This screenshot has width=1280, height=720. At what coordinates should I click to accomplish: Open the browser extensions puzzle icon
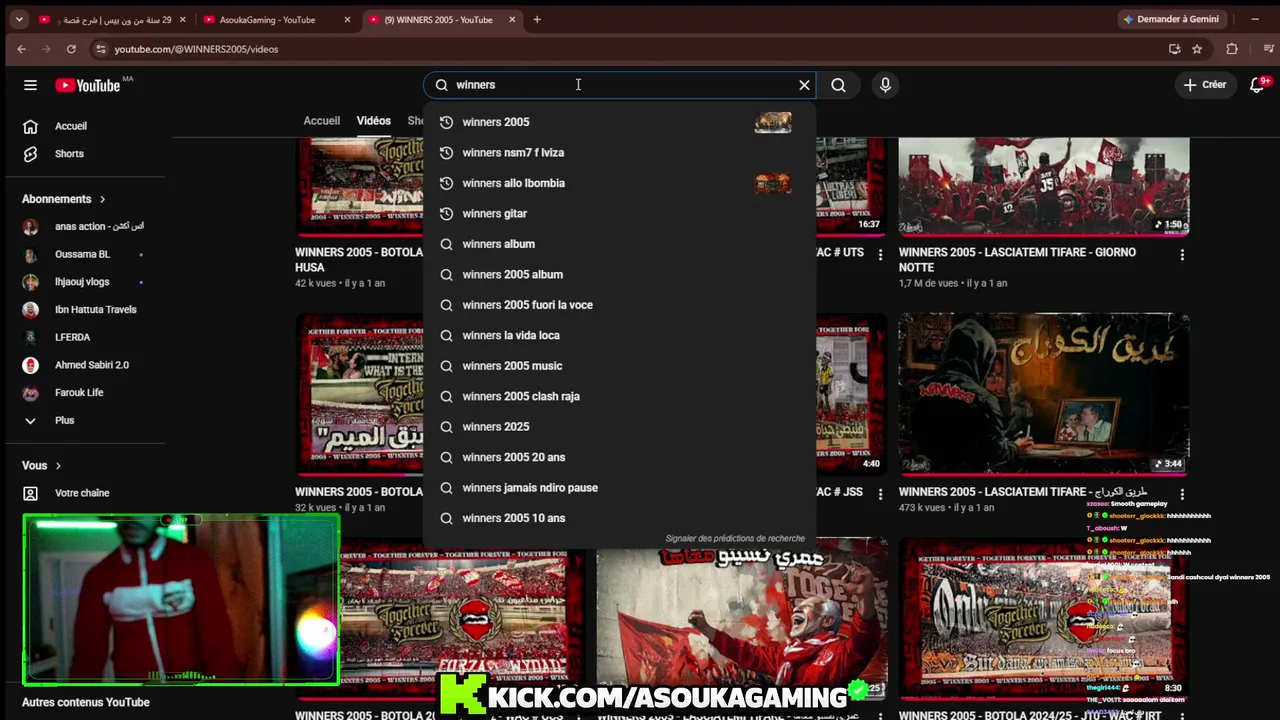1232,49
